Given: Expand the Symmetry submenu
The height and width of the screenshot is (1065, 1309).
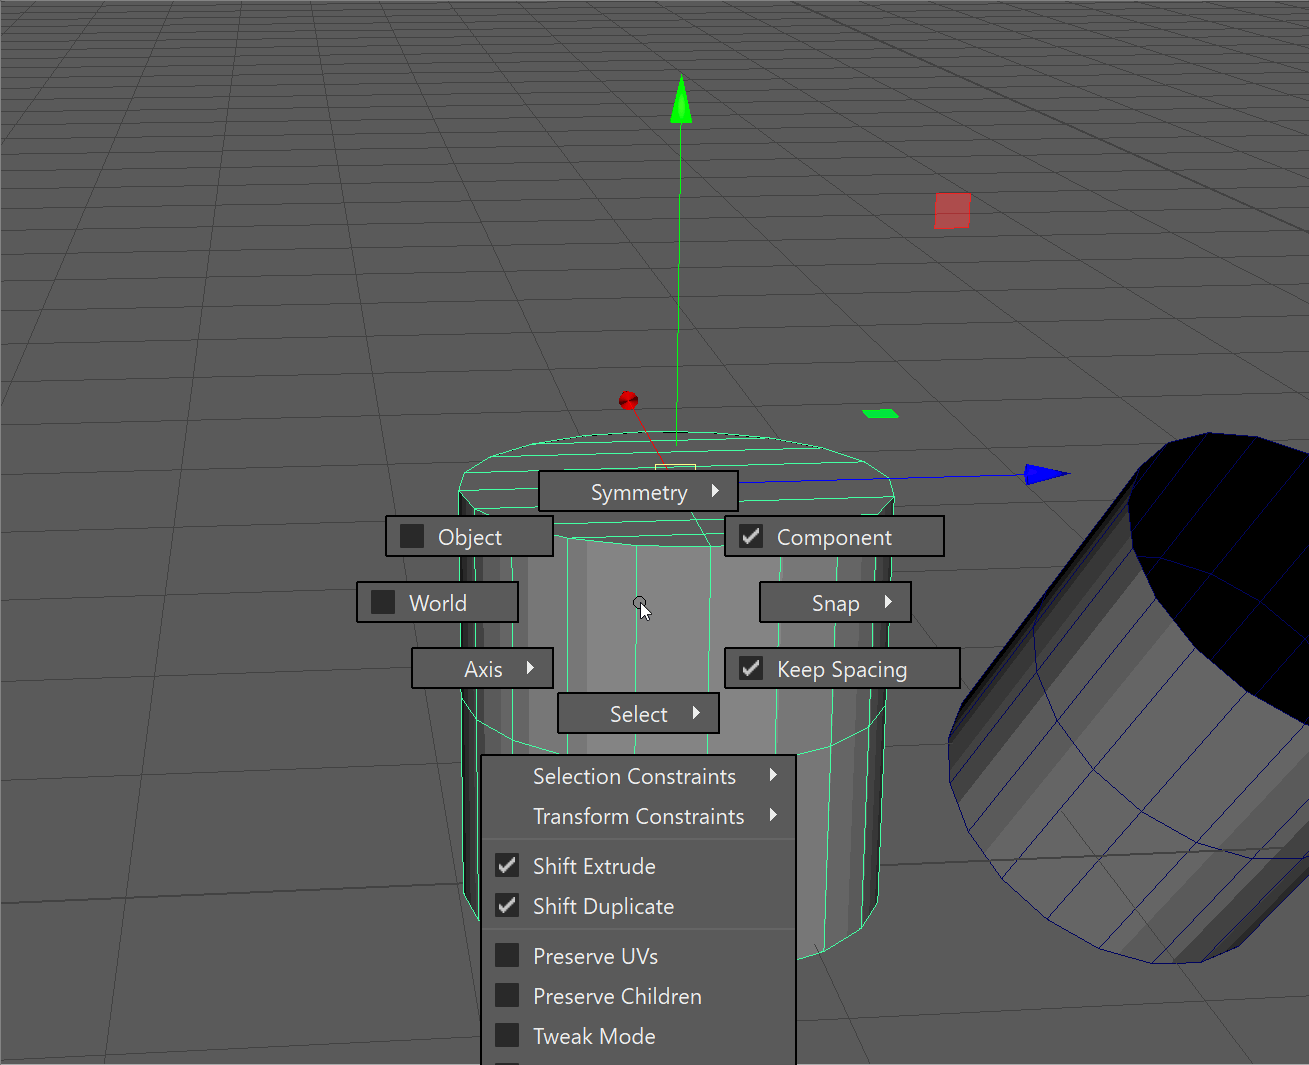Looking at the screenshot, I should [x=638, y=492].
